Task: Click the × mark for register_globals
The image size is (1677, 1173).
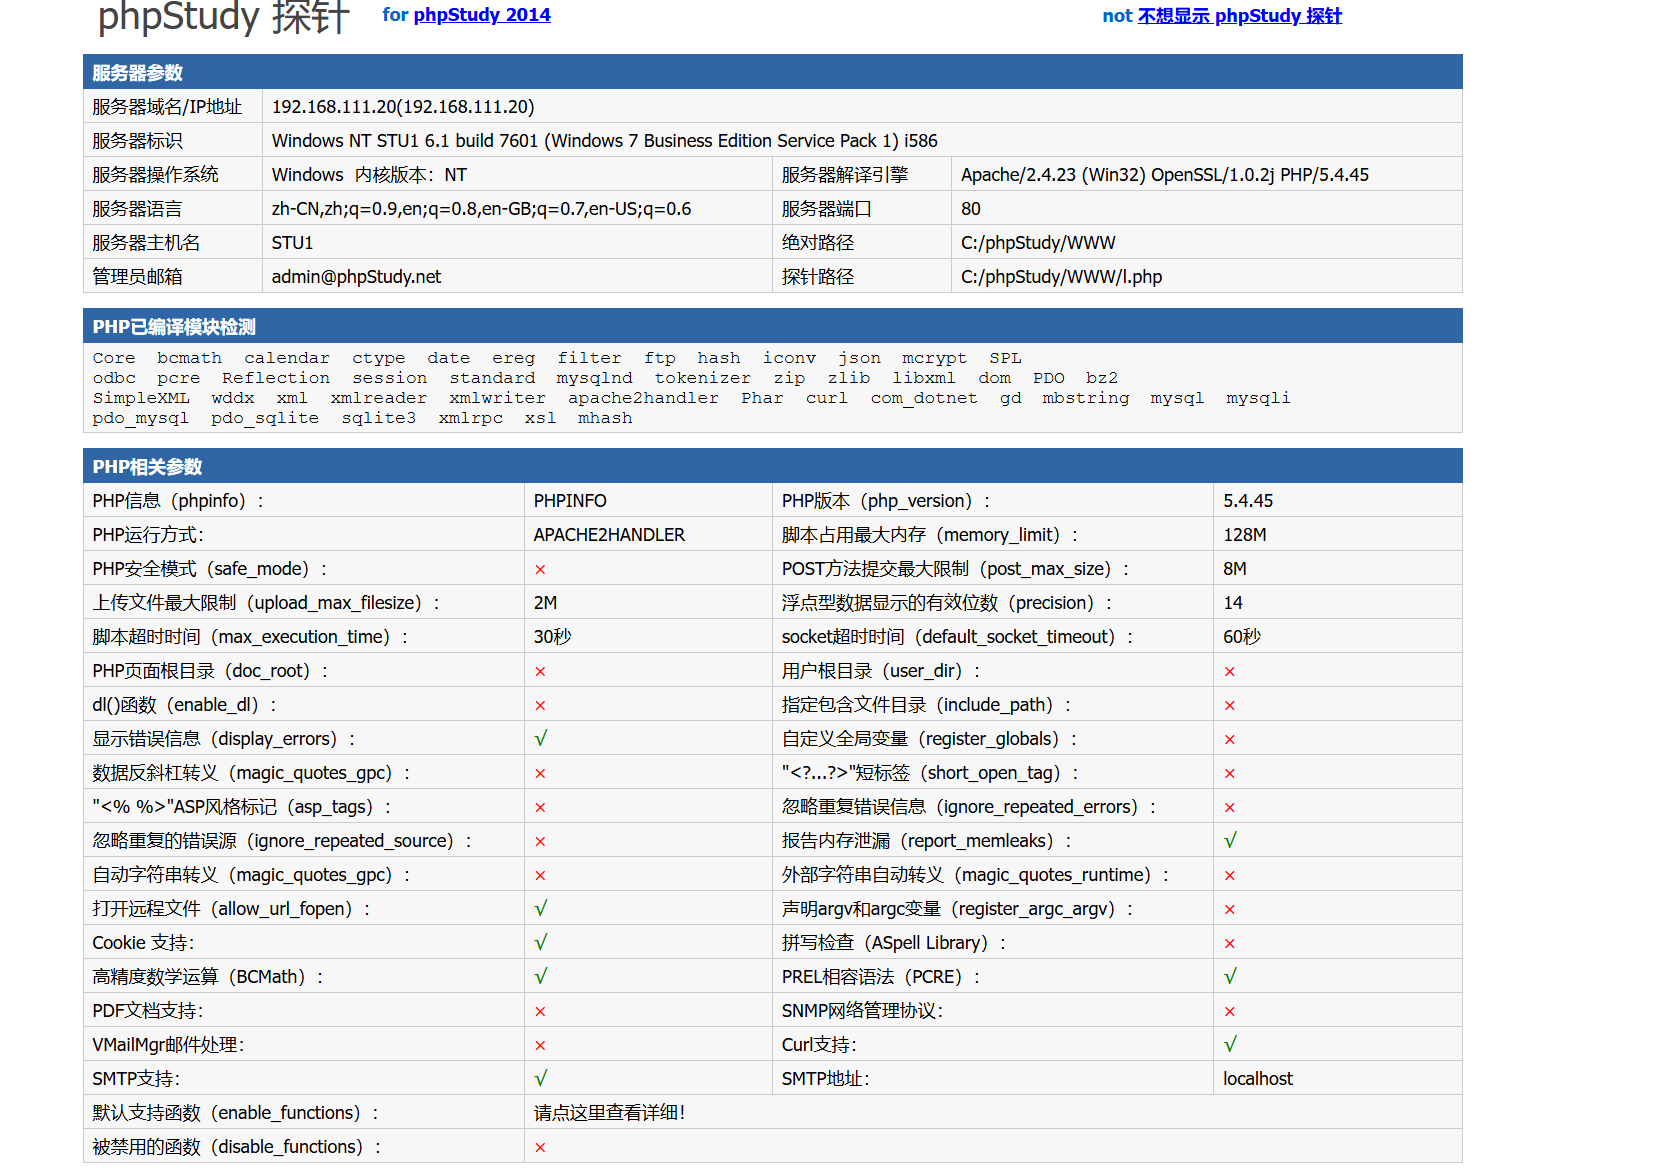Action: (x=1230, y=739)
